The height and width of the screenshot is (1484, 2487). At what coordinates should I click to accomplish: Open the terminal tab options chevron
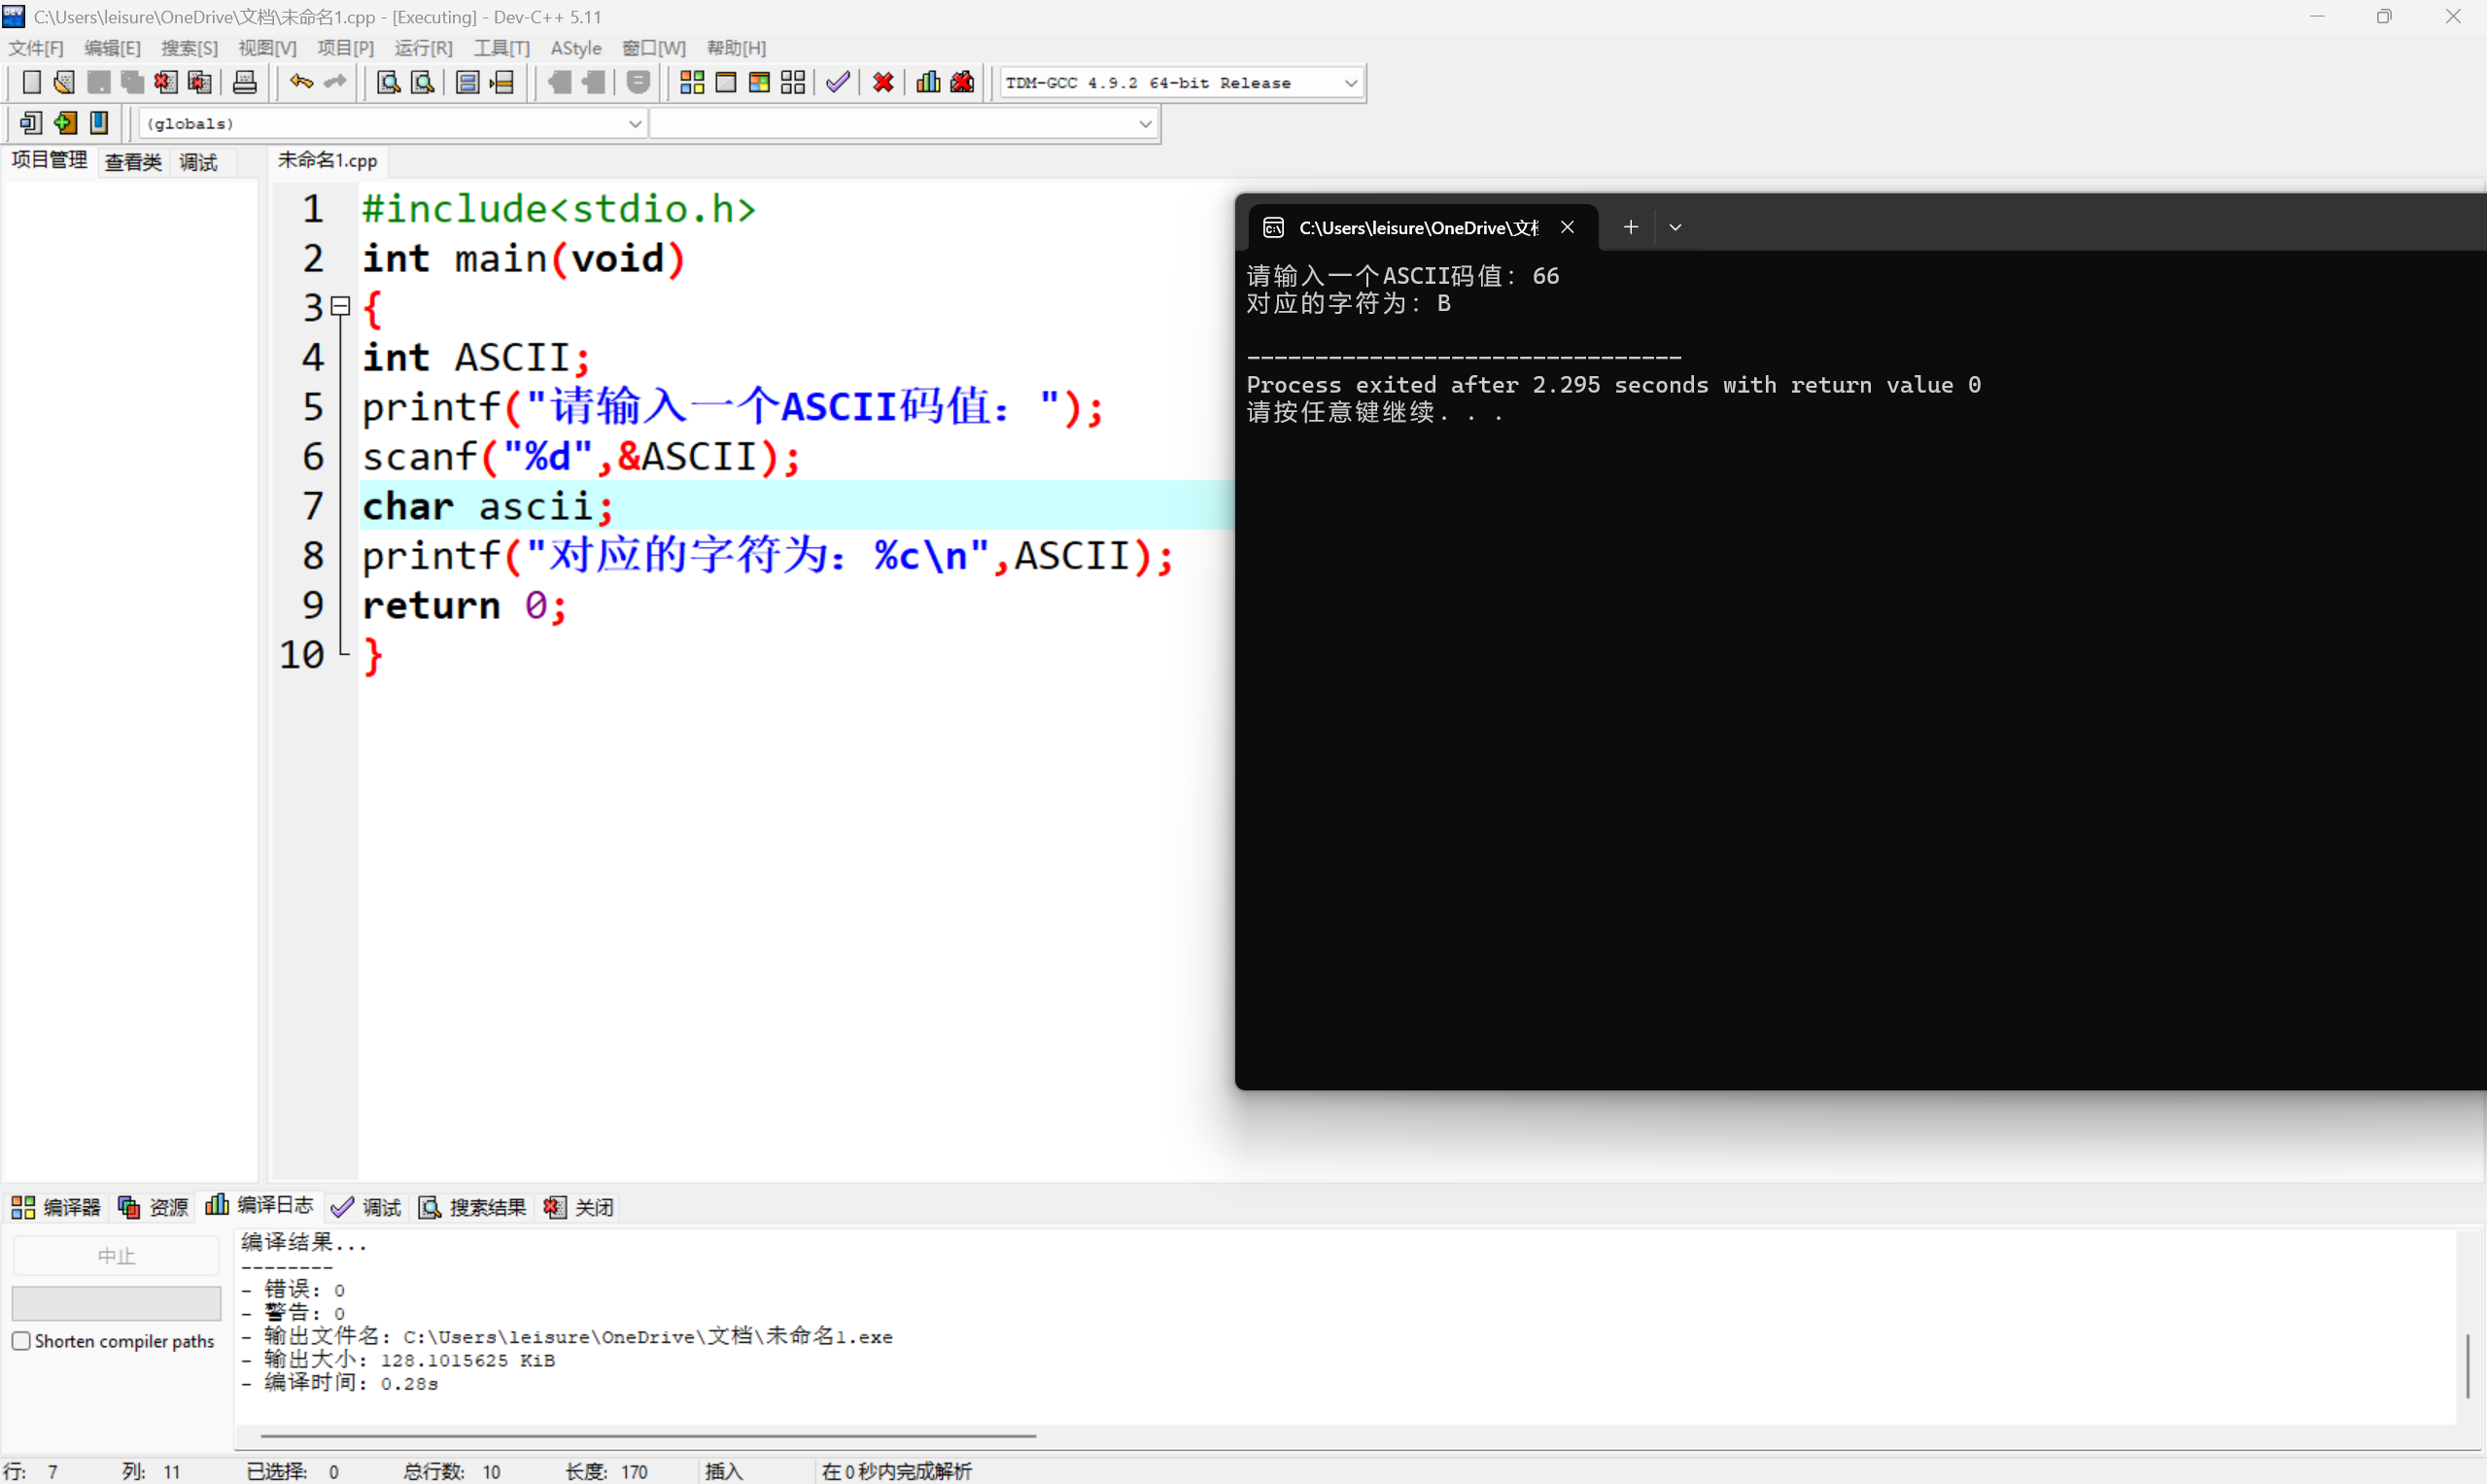pyautogui.click(x=1675, y=227)
